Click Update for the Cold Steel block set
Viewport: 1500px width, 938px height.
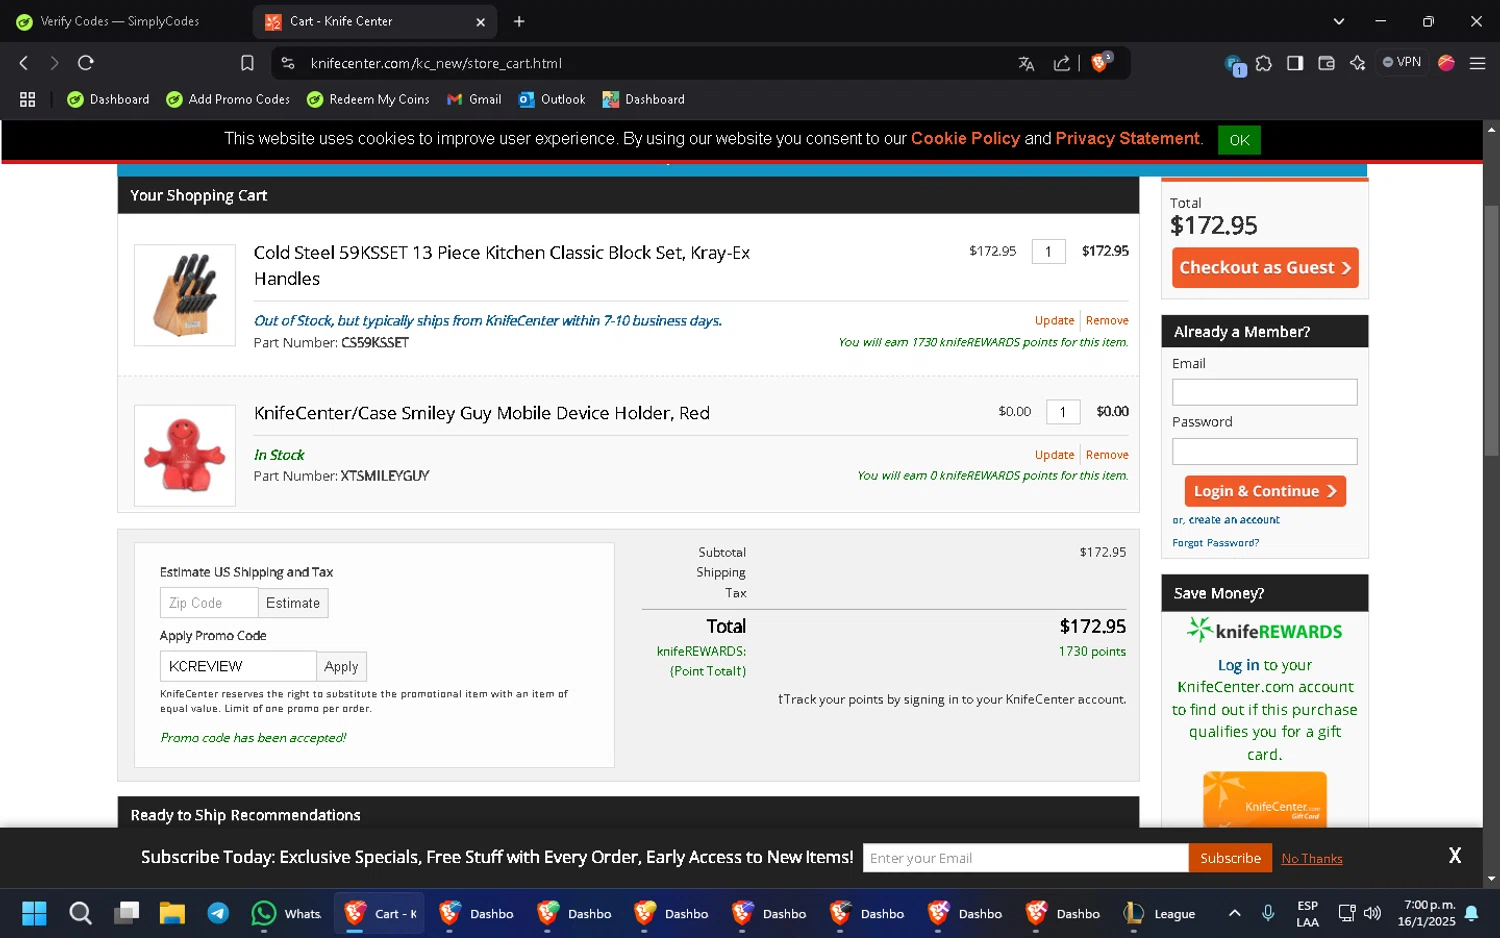click(x=1054, y=320)
